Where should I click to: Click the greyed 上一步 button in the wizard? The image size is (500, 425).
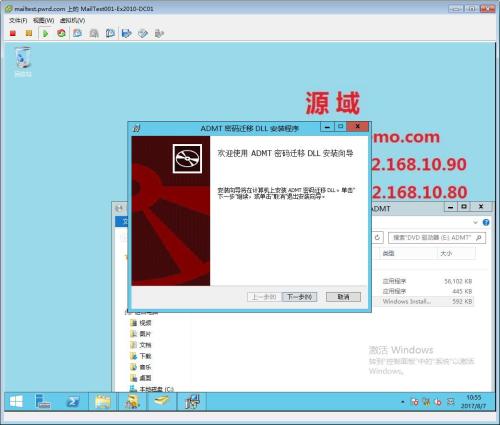pyautogui.click(x=264, y=297)
